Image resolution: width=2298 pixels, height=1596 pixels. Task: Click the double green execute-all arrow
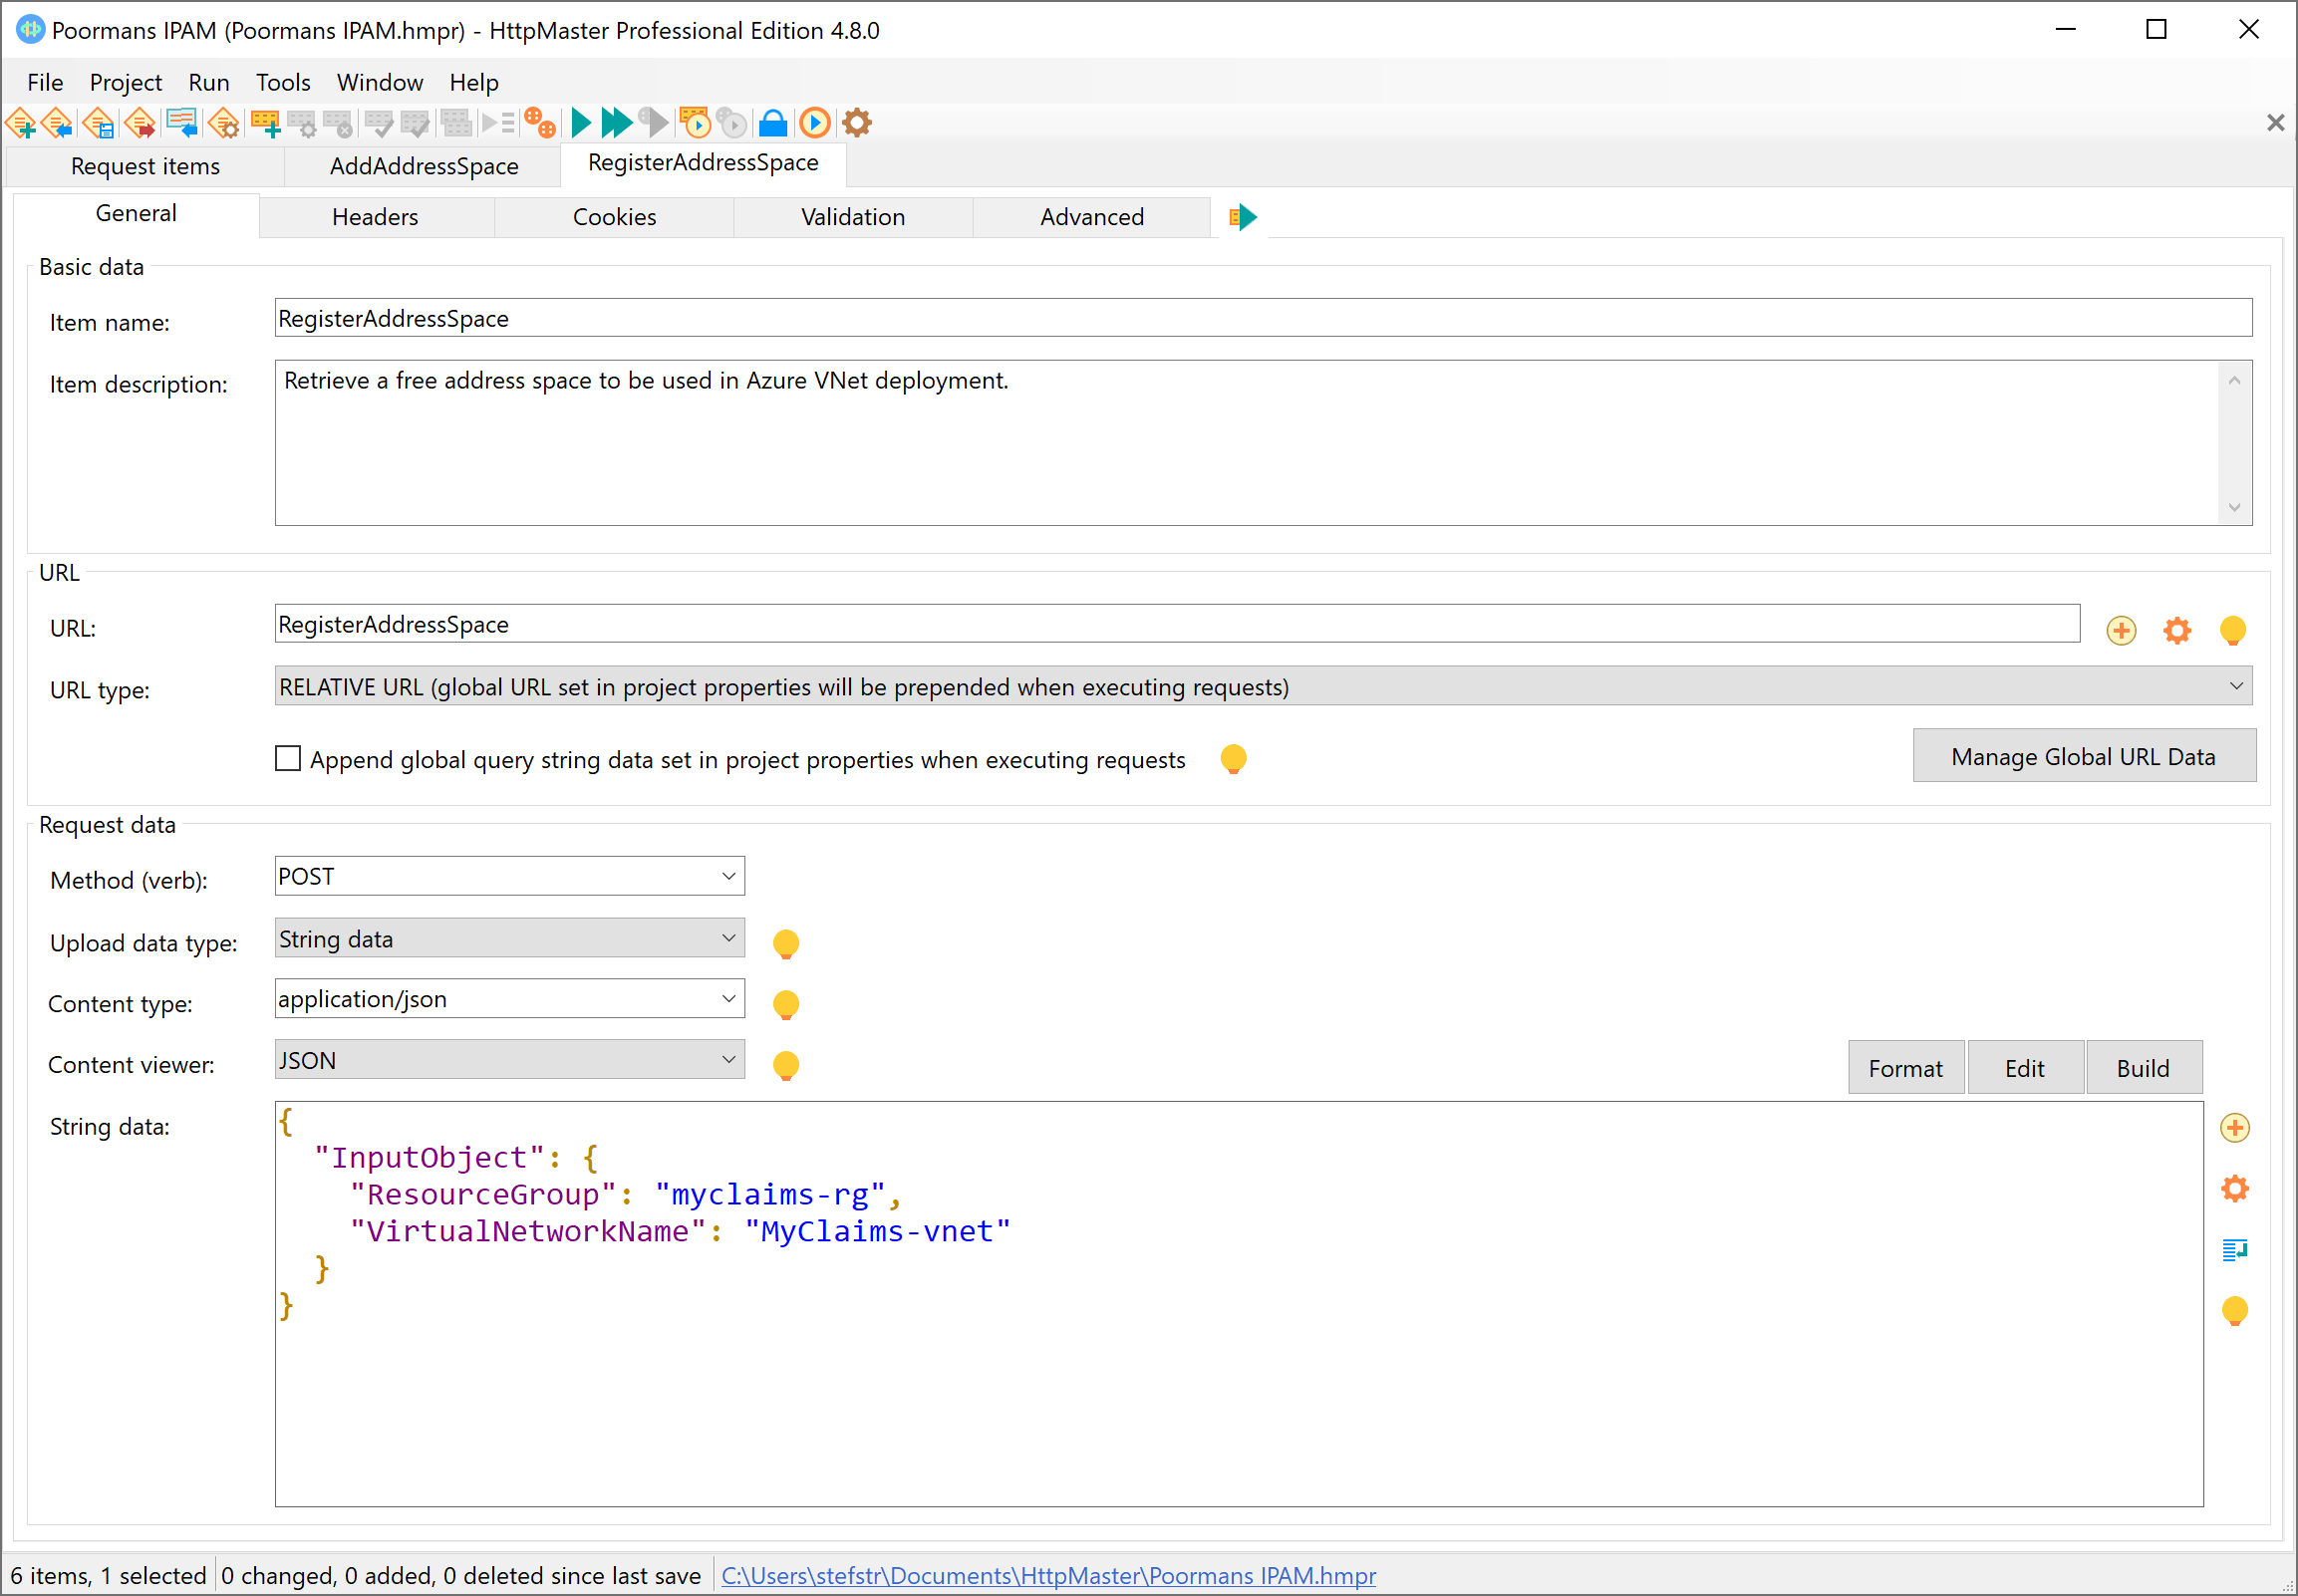[x=617, y=123]
